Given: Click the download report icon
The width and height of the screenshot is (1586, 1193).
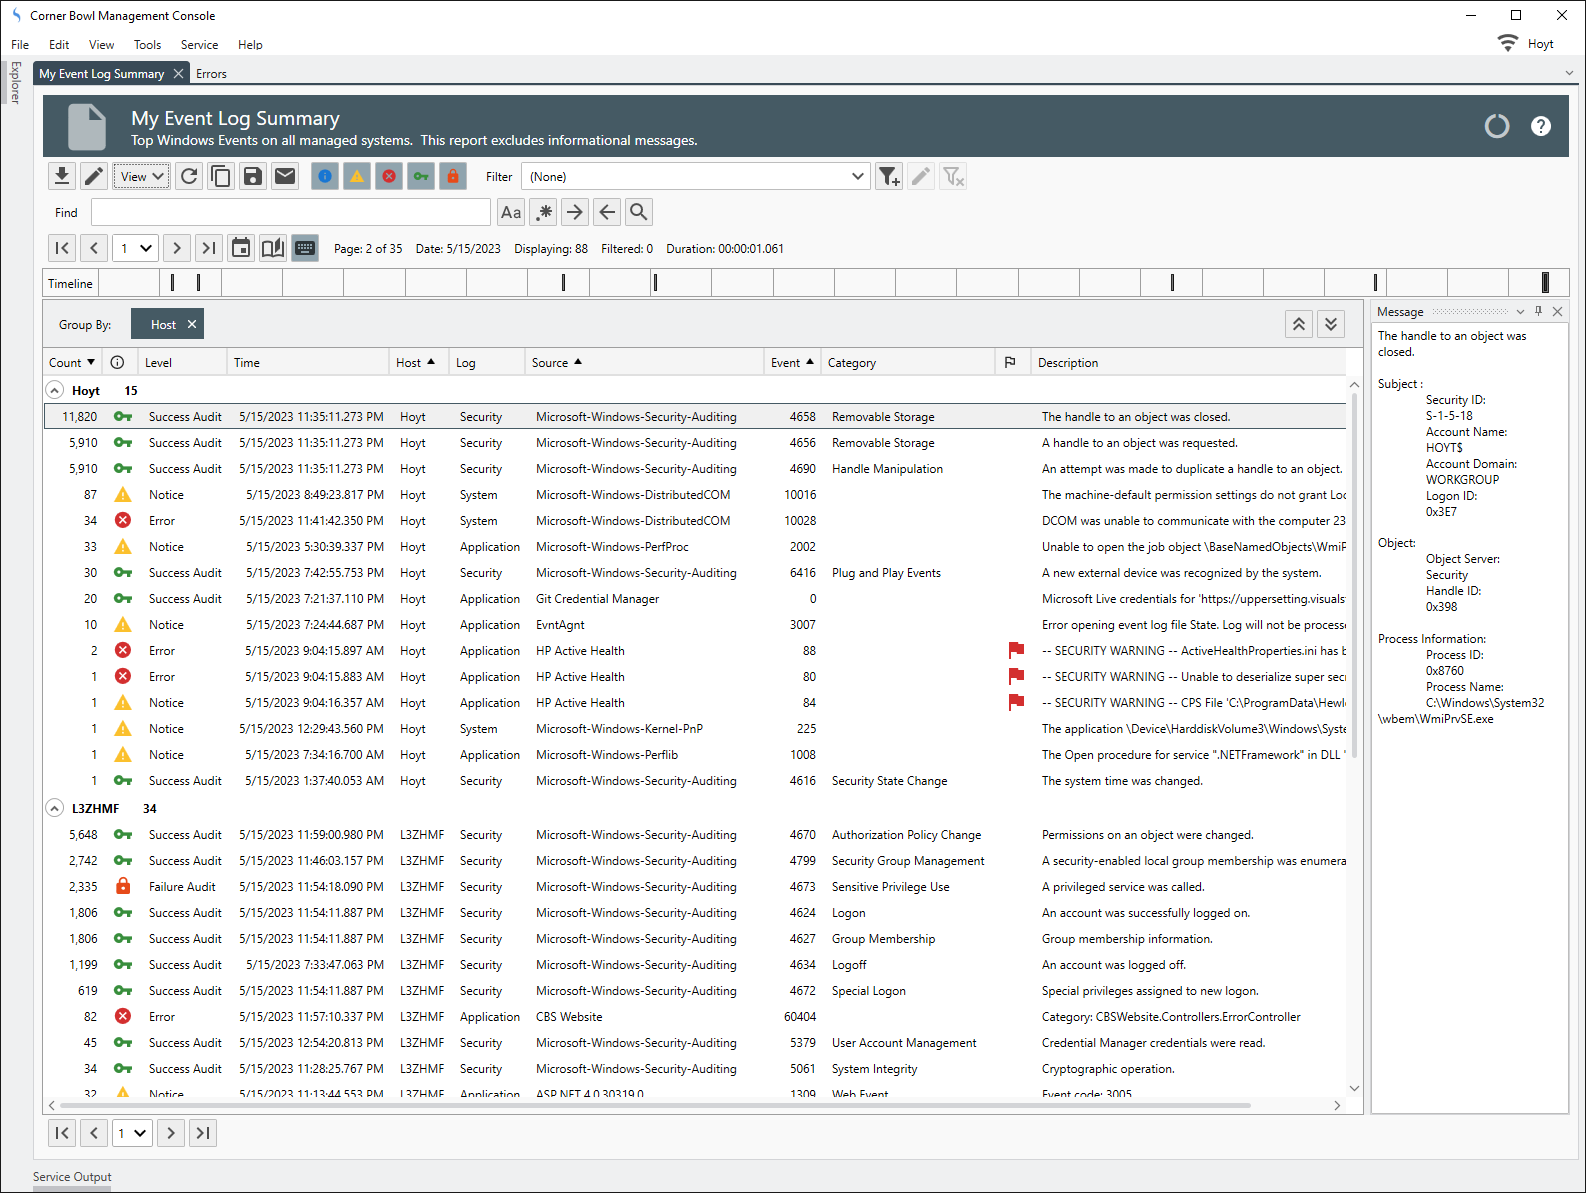Looking at the screenshot, I should point(61,177).
